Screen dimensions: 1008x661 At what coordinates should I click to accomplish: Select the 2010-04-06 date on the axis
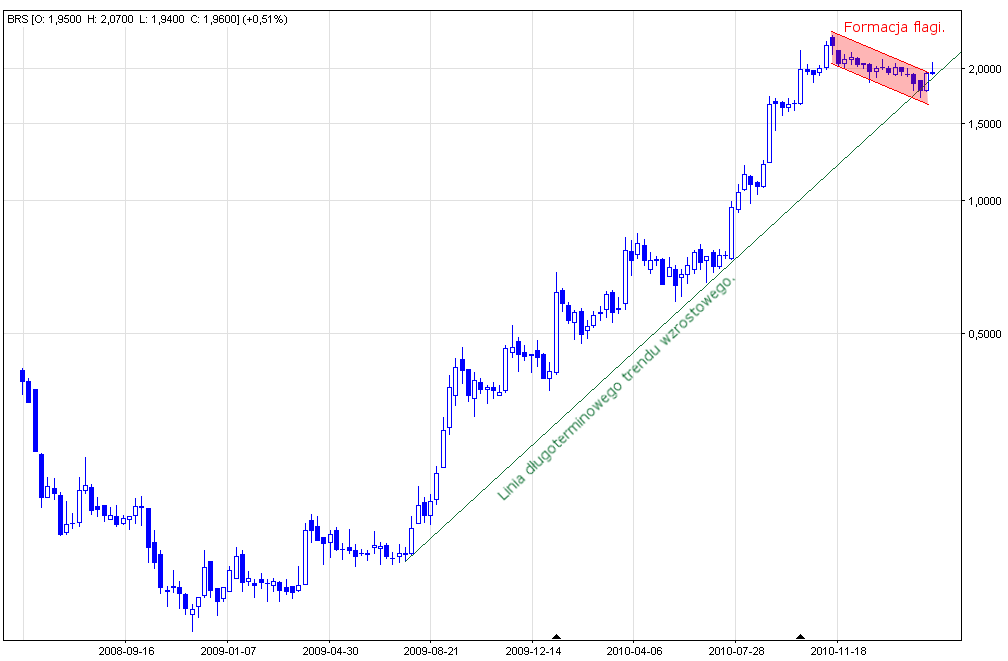pyautogui.click(x=633, y=650)
